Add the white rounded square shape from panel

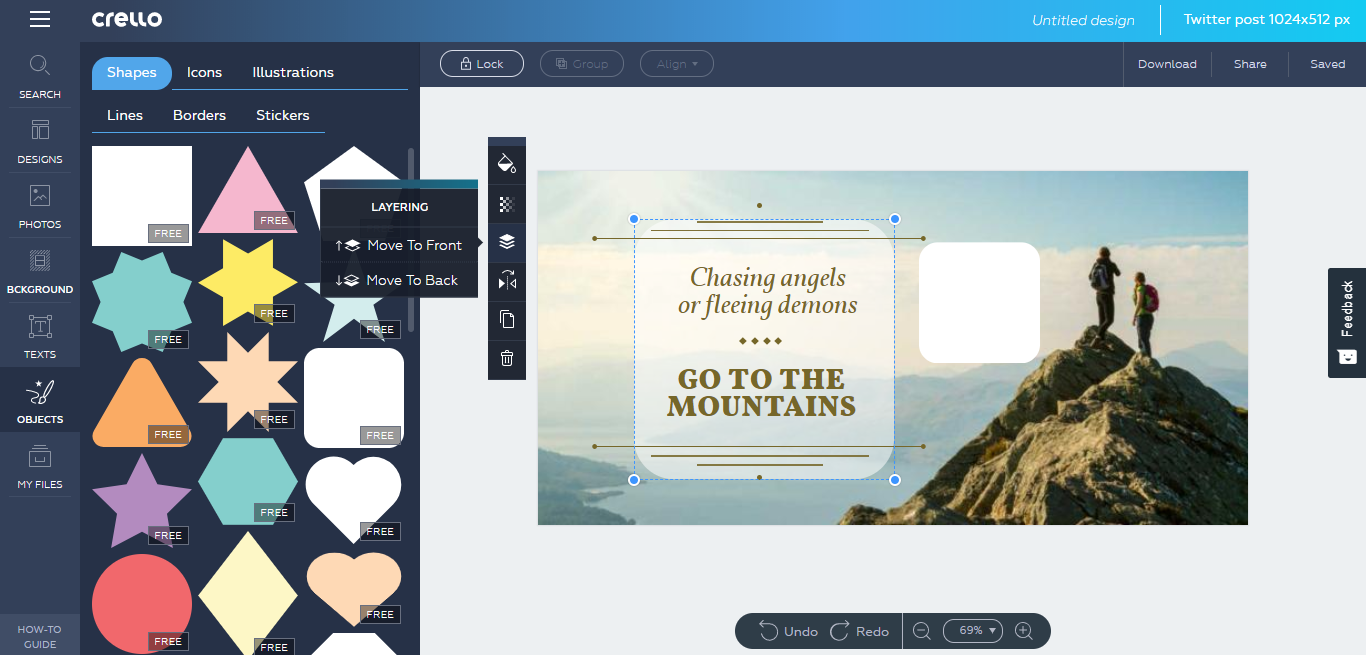tap(354, 397)
